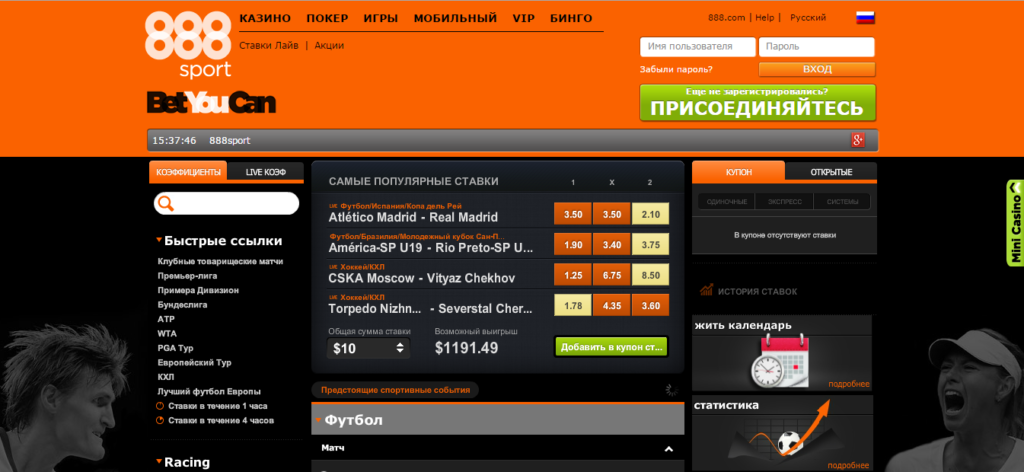Open the $10 stake amount selector

(369, 349)
